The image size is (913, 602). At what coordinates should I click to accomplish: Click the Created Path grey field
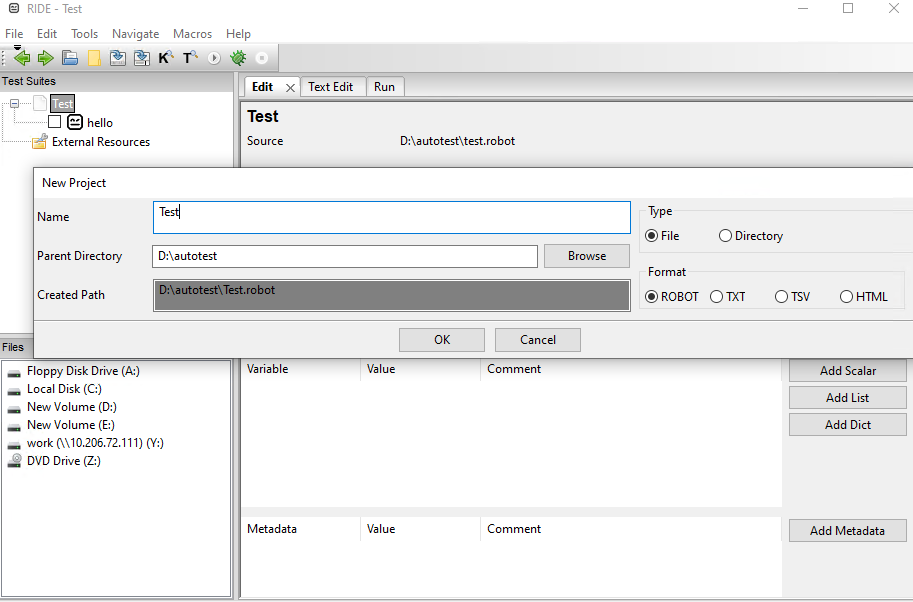click(x=392, y=295)
